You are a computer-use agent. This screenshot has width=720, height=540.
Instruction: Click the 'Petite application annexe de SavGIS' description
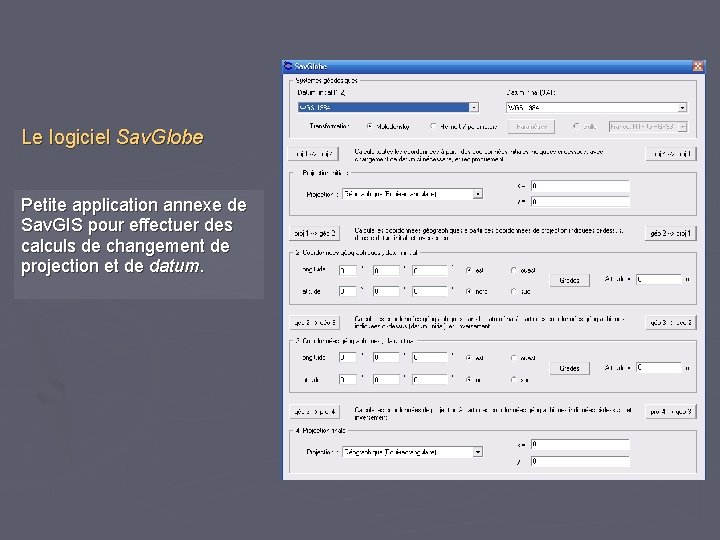134,235
